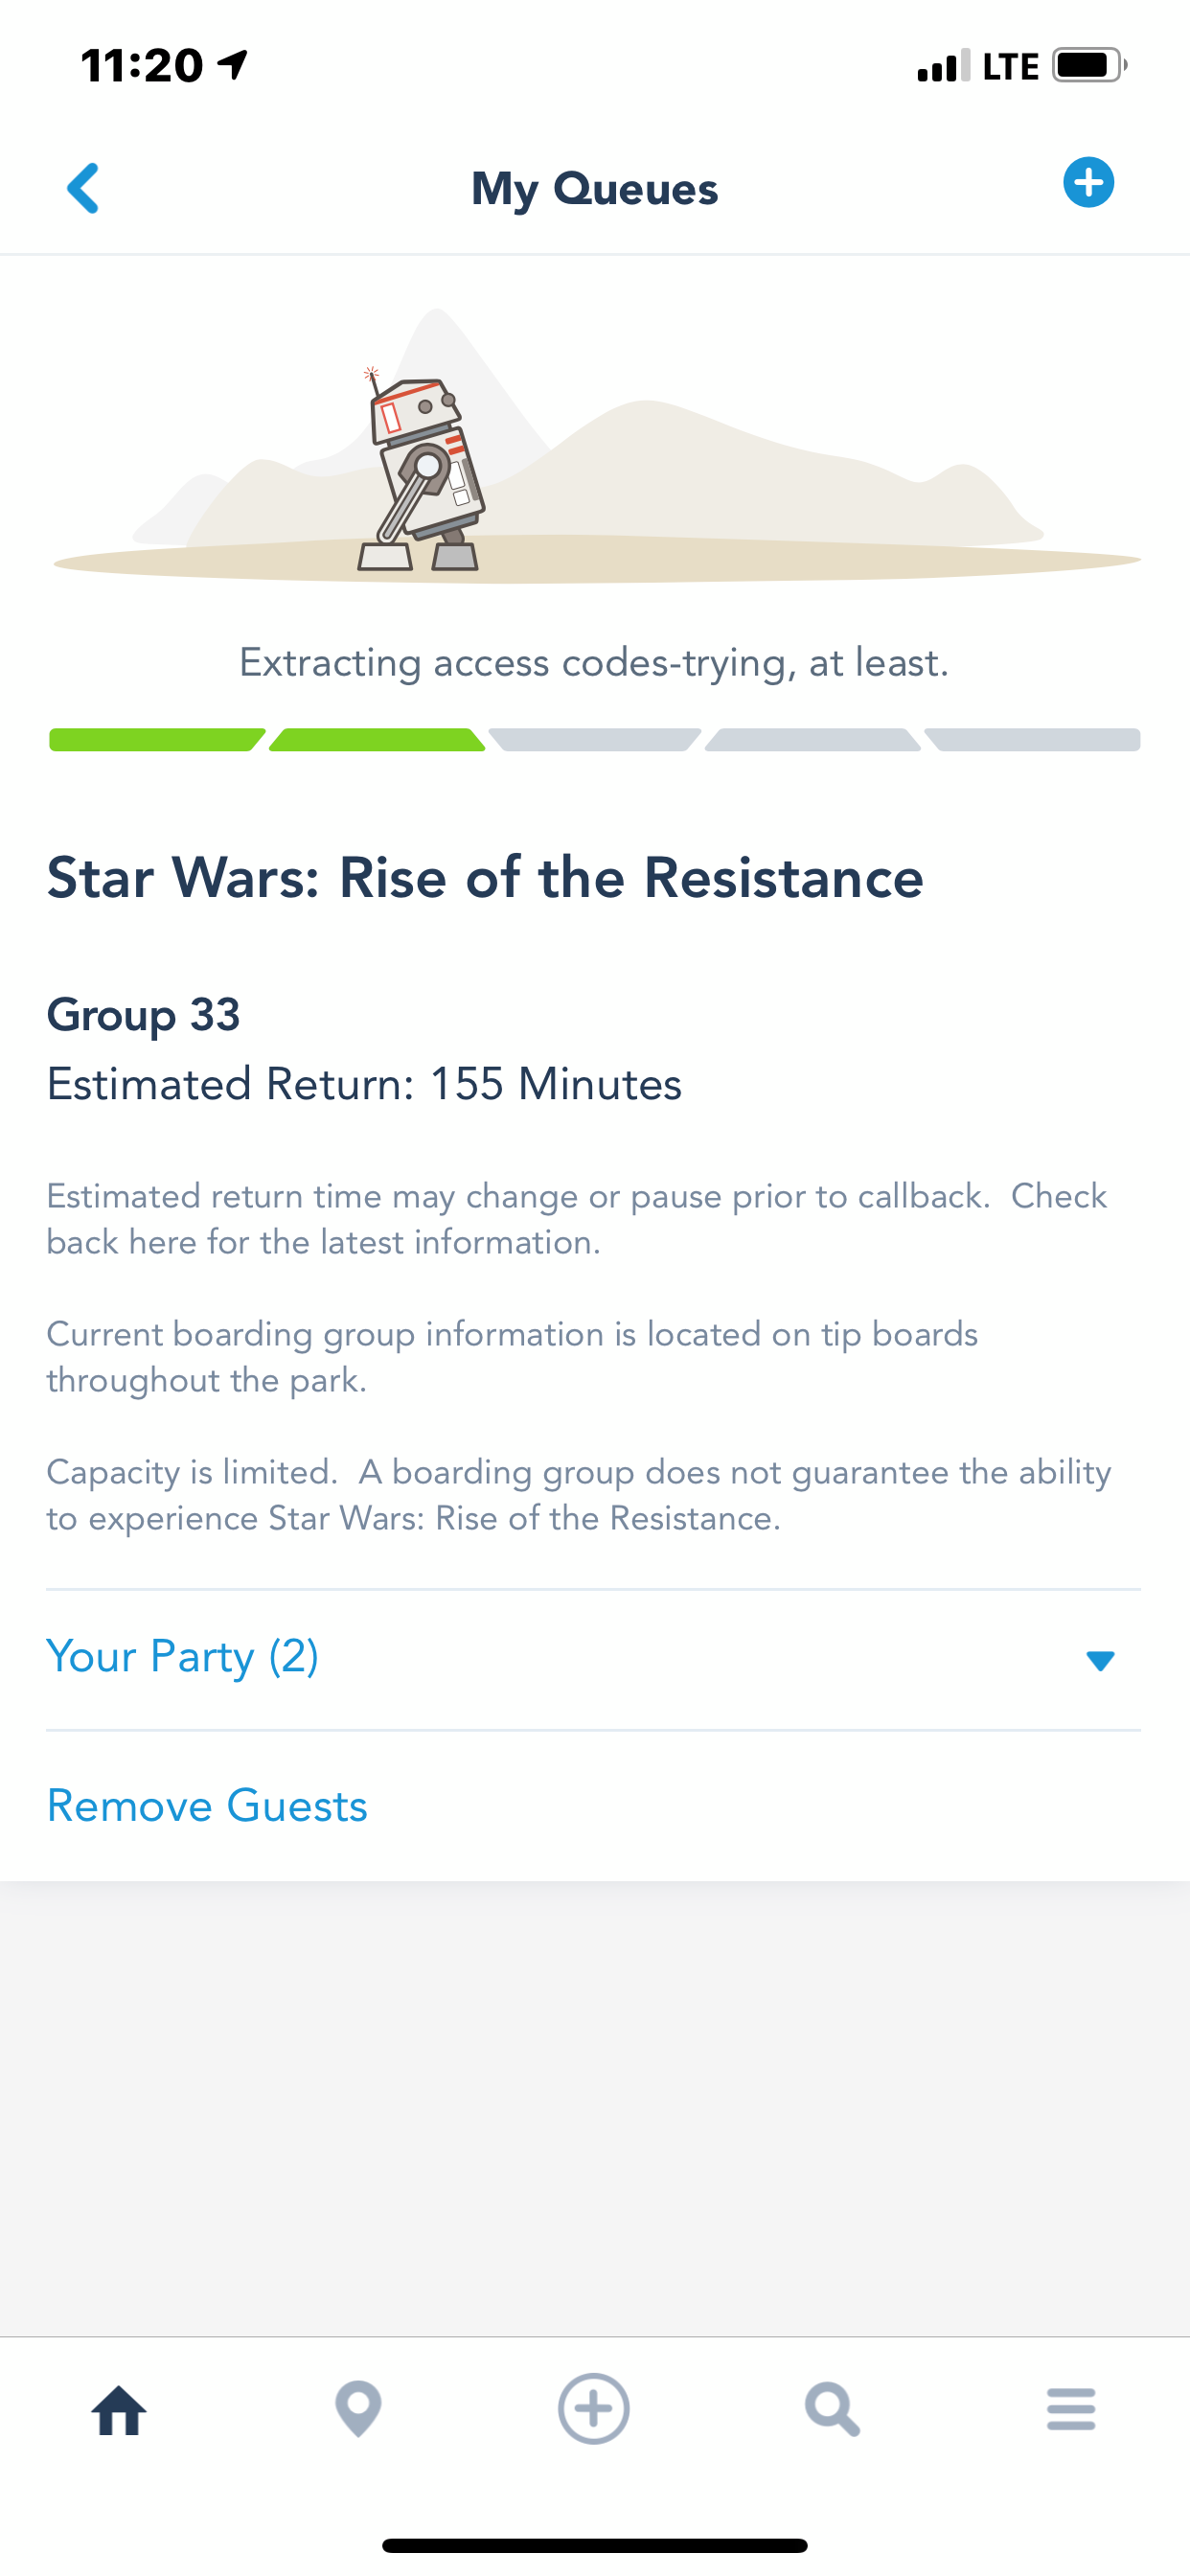Viewport: 1190px width, 2576px height.
Task: Tap the My Queues header title
Action: (x=595, y=189)
